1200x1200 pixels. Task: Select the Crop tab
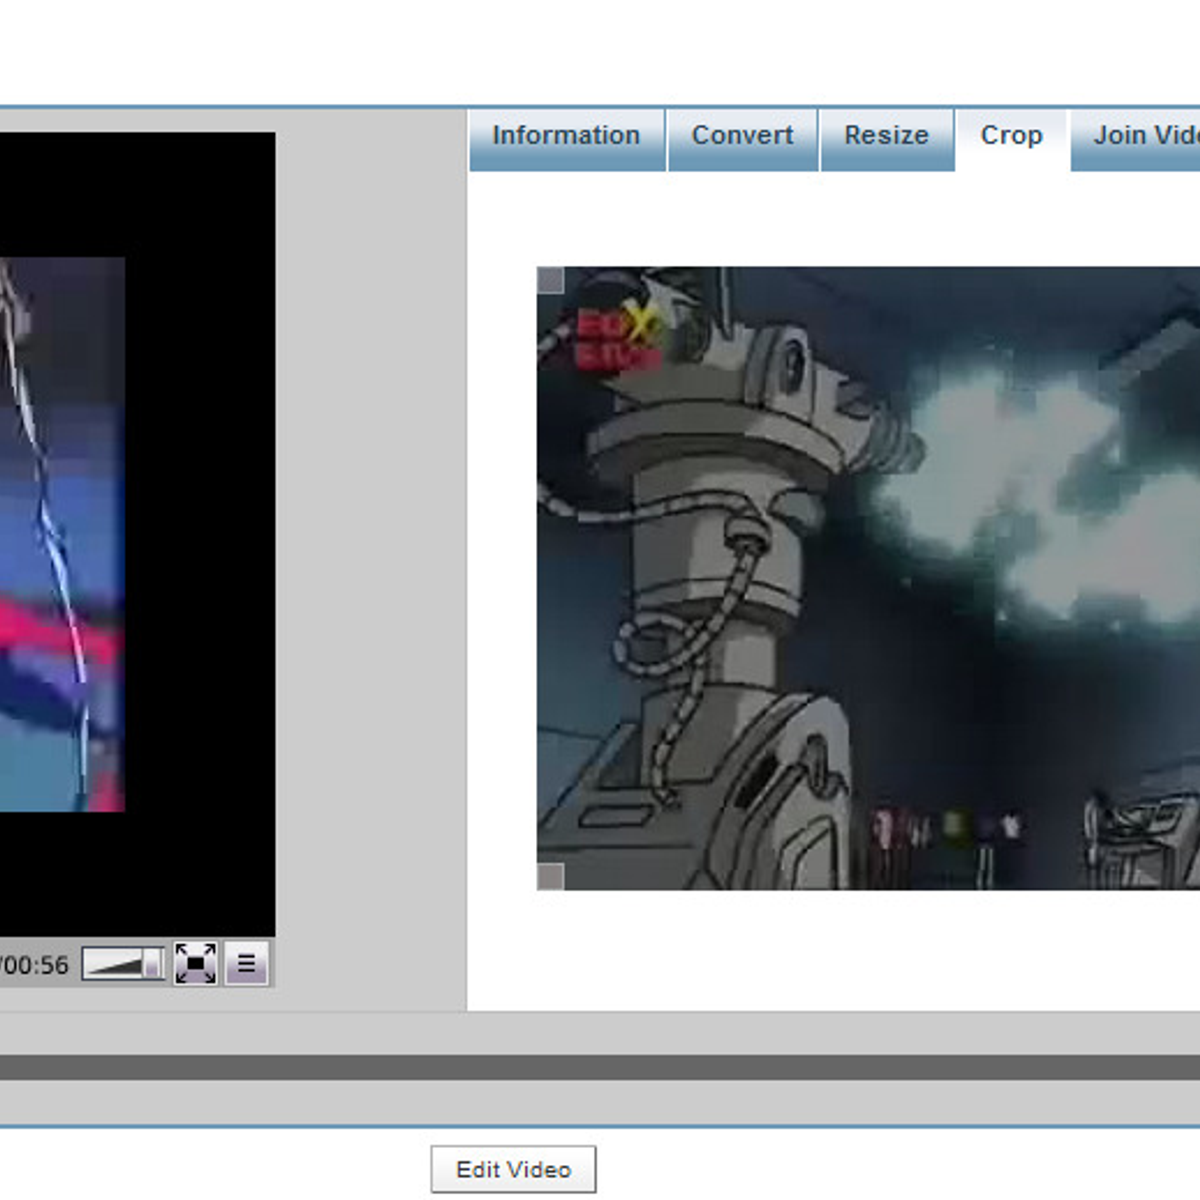pos(1012,138)
